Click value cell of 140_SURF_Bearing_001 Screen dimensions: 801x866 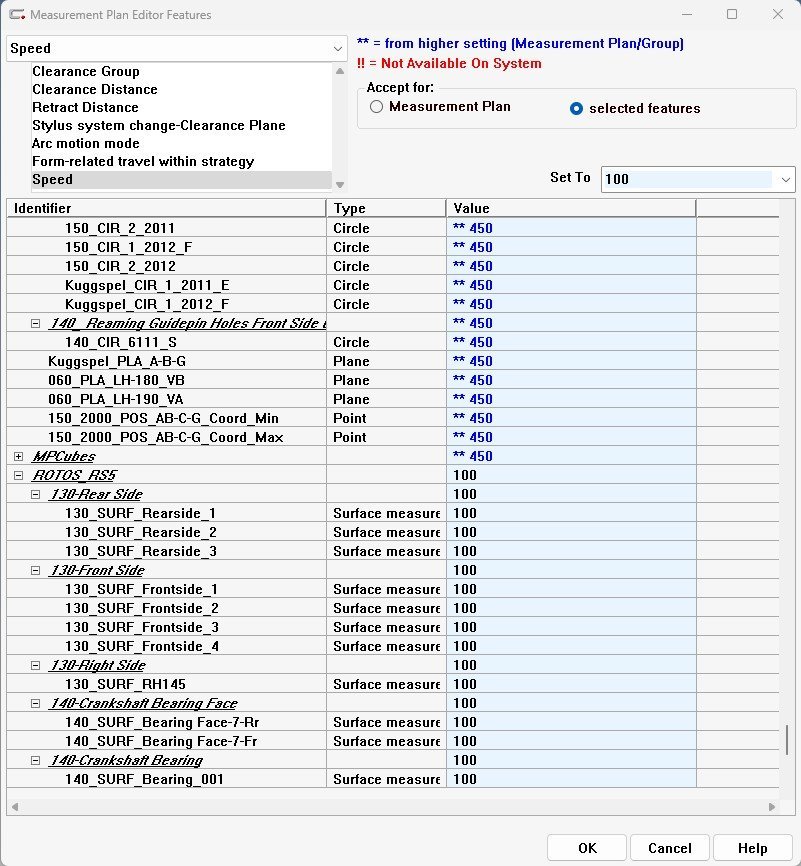click(x=570, y=779)
